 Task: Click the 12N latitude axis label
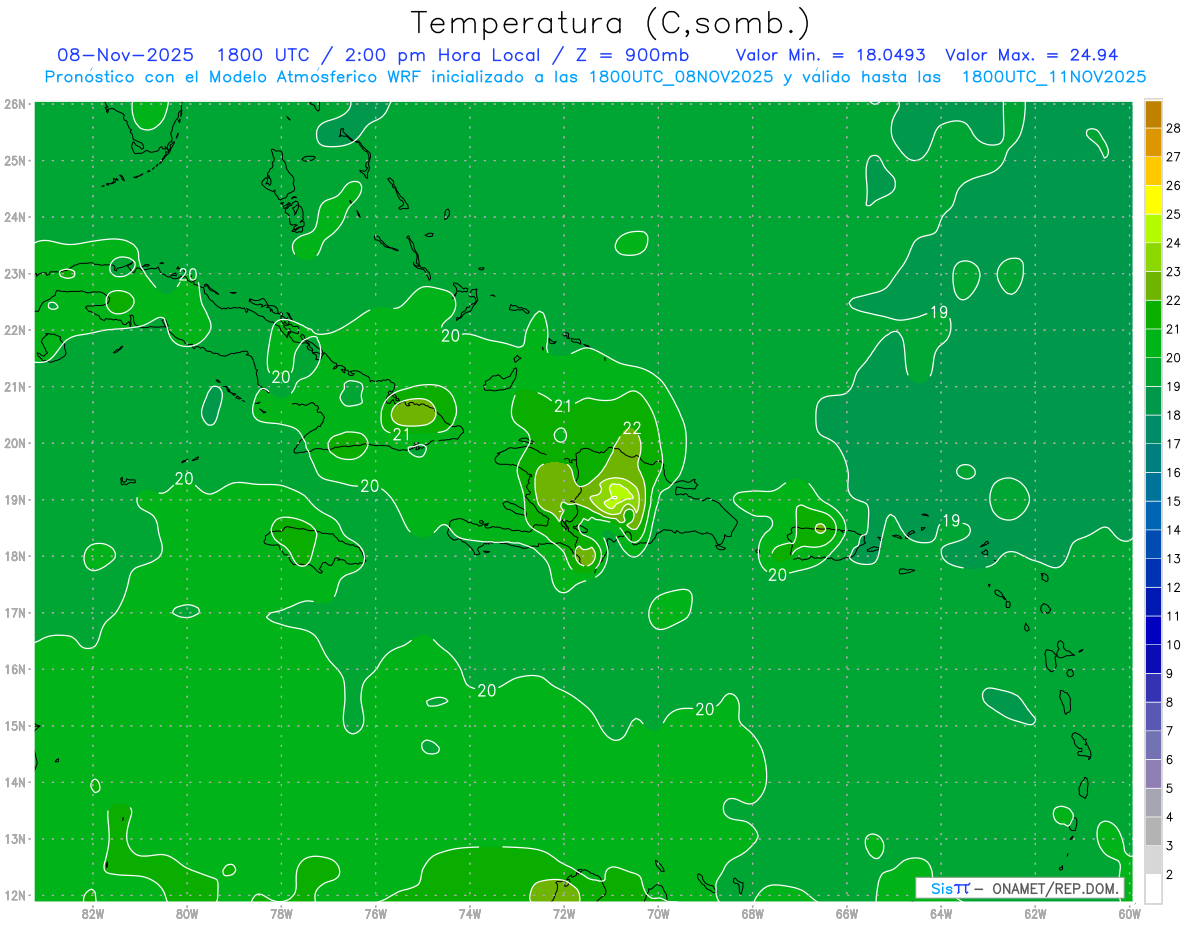point(15,895)
